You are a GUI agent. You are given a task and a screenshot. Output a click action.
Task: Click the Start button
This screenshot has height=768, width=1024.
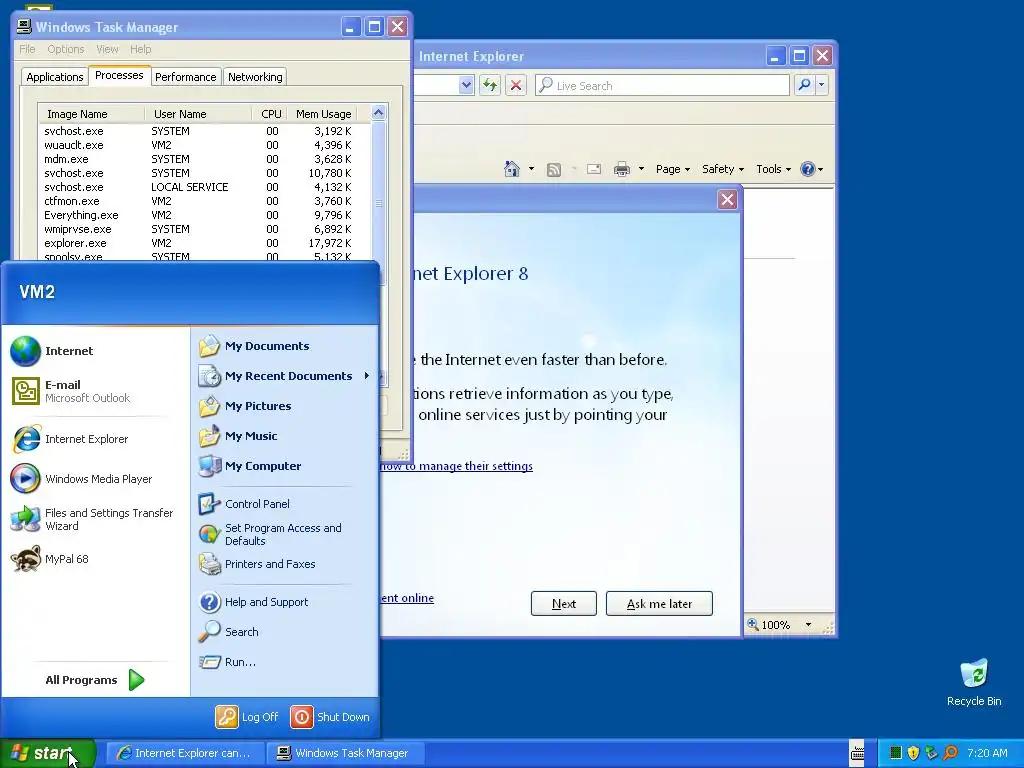48,753
